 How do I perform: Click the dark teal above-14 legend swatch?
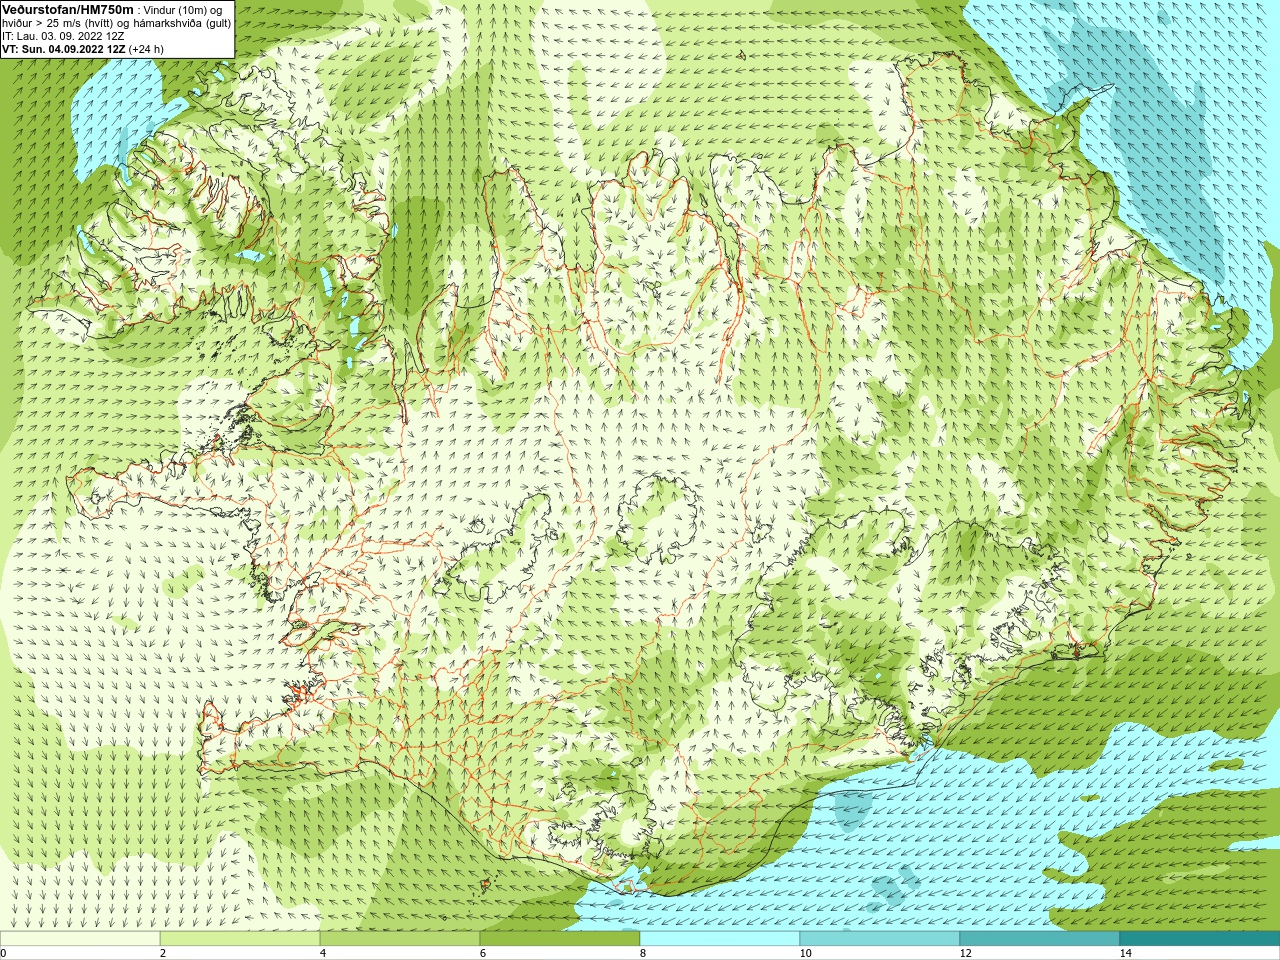pyautogui.click(x=1200, y=939)
